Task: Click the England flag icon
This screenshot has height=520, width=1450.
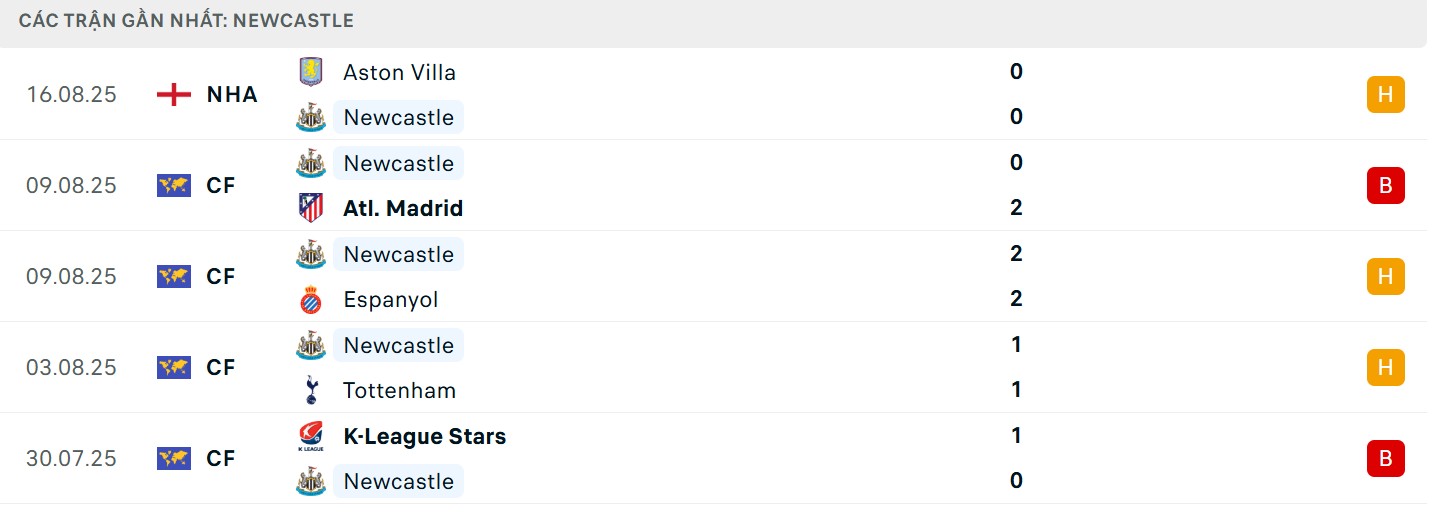Action: pyautogui.click(x=174, y=95)
